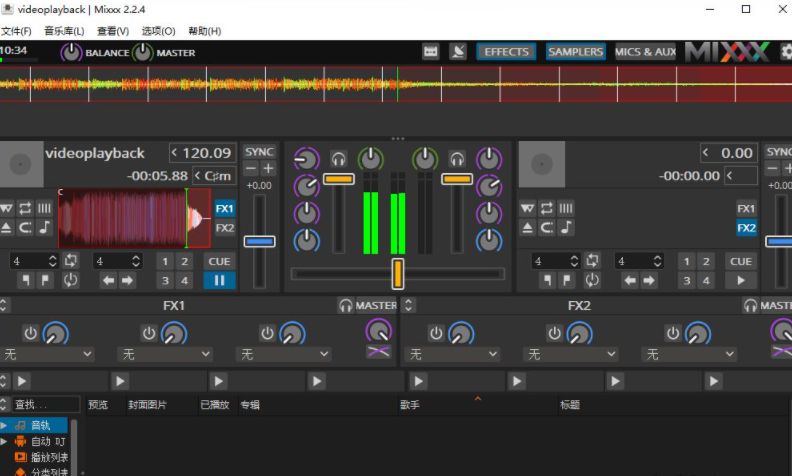Toggle the EFFECTS section button

[x=506, y=52]
